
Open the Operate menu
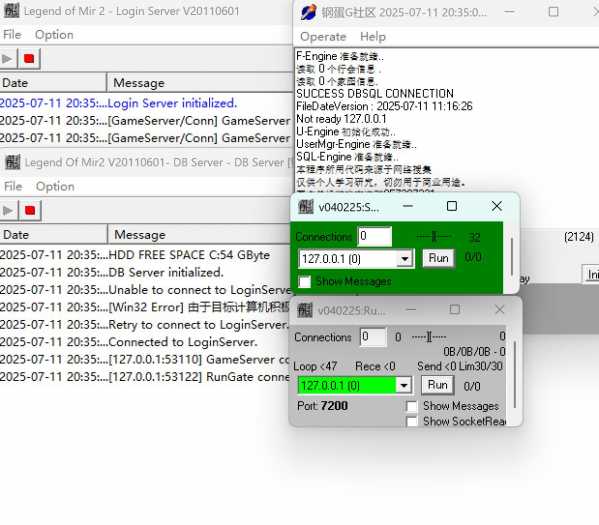point(323,37)
